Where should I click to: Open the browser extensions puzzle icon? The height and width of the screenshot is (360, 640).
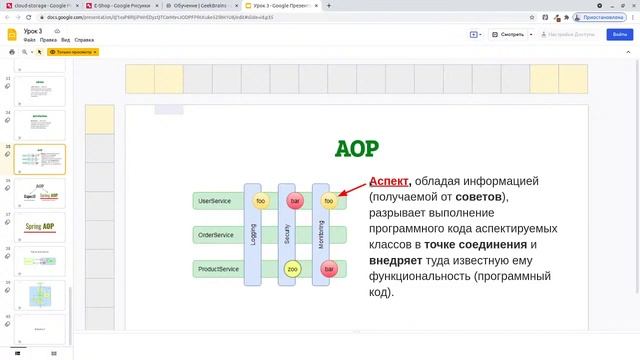pyautogui.click(x=567, y=18)
